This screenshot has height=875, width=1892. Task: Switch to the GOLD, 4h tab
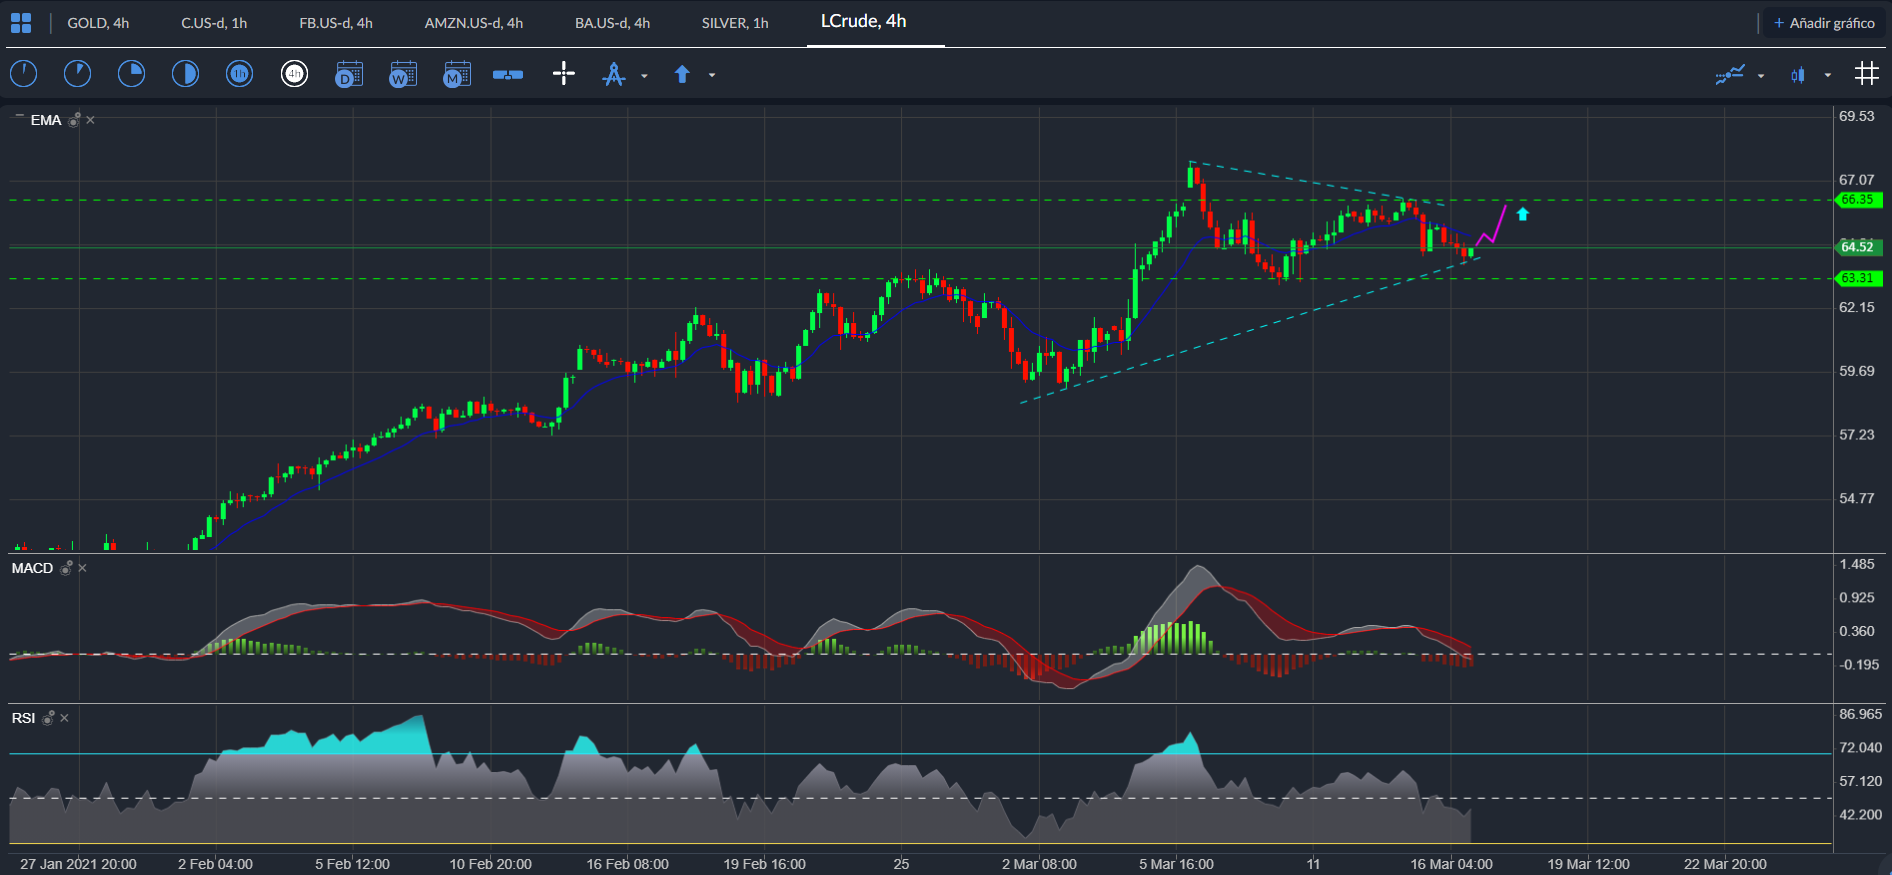coord(98,23)
